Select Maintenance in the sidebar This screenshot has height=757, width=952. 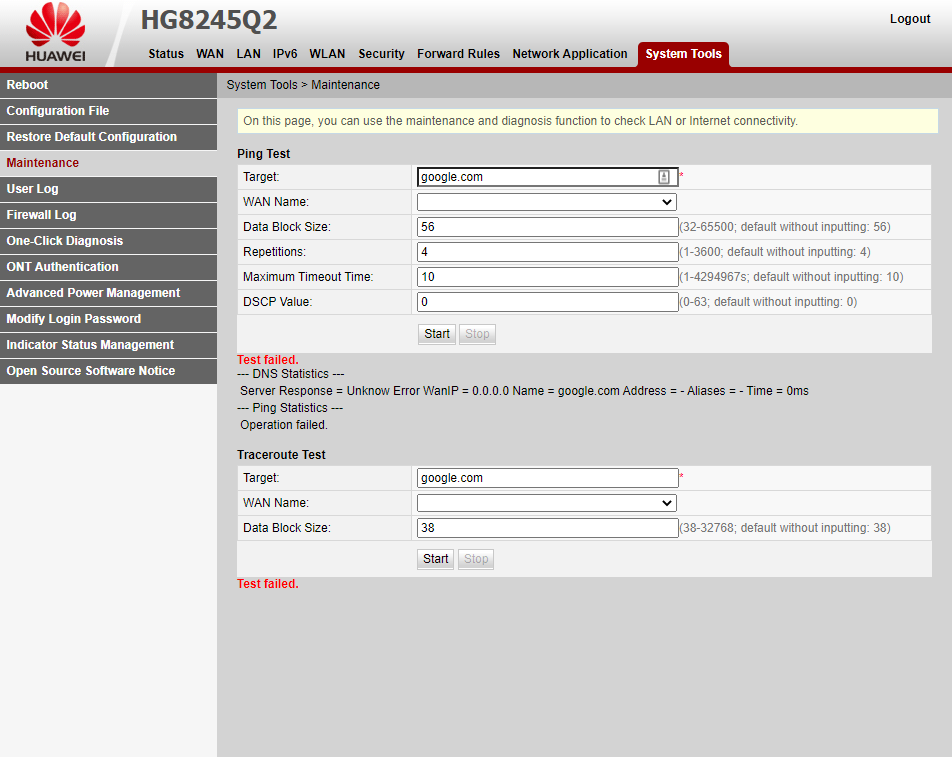(108, 163)
